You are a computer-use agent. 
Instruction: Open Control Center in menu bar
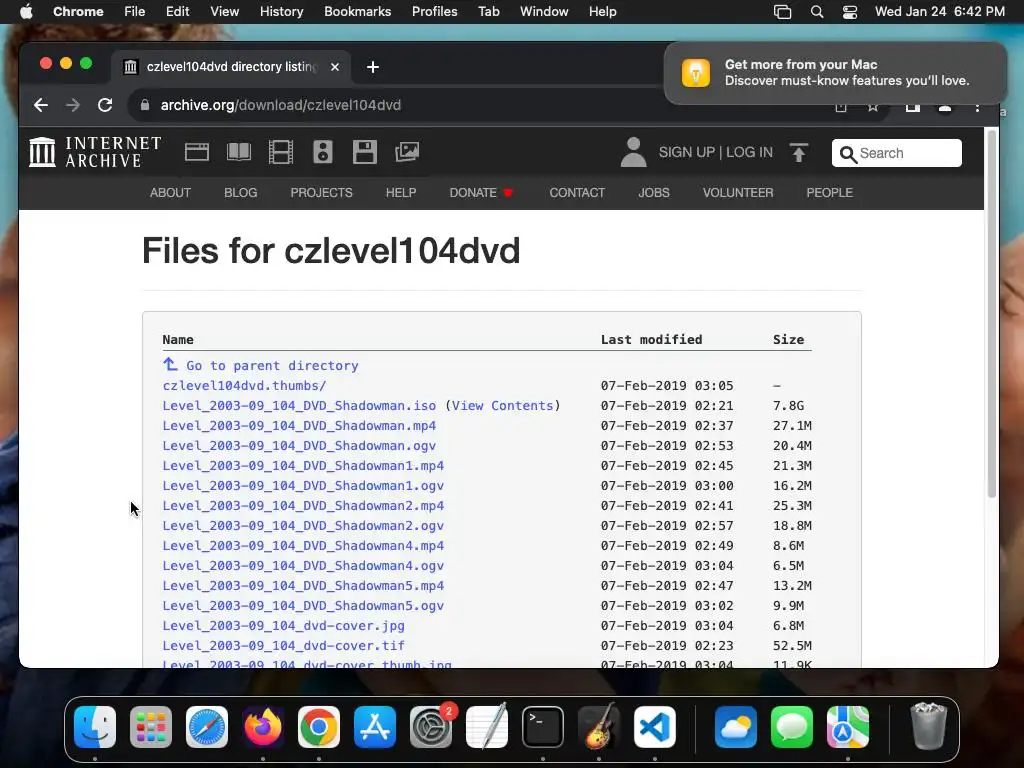[x=850, y=12]
